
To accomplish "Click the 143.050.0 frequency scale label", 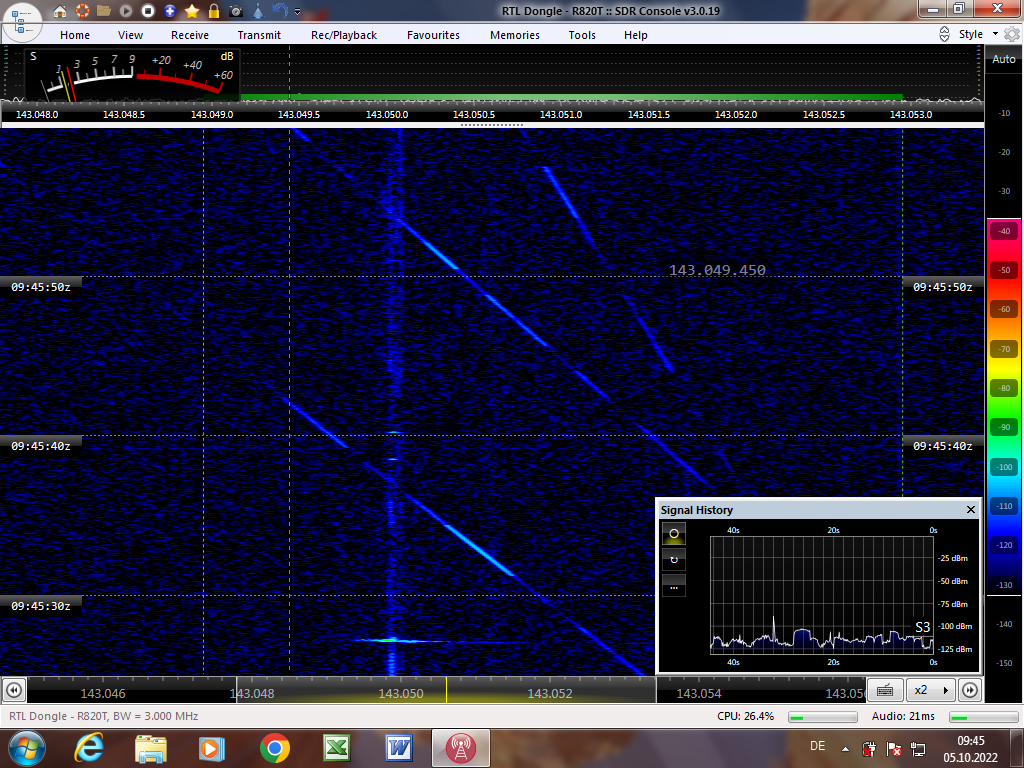I will (x=387, y=114).
